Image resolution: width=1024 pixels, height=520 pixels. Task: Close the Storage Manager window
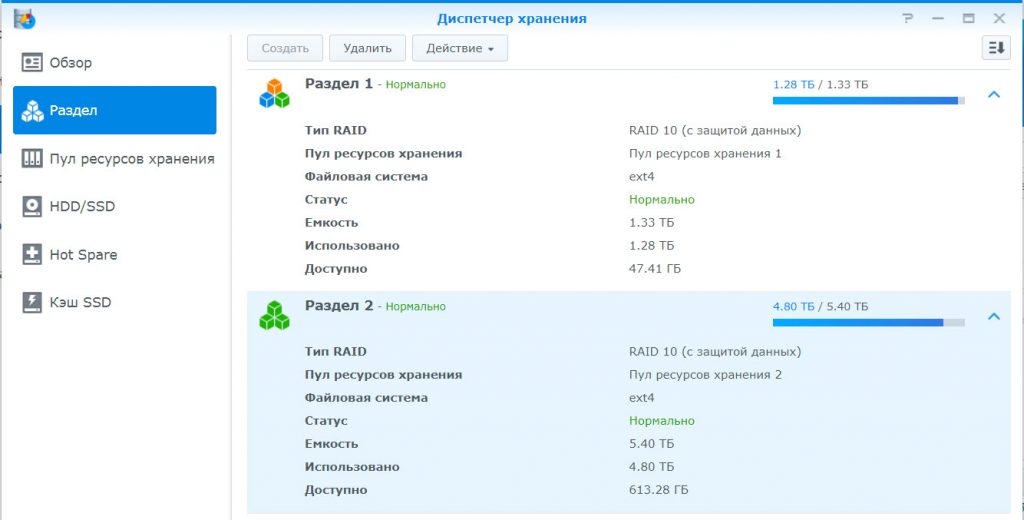(999, 18)
